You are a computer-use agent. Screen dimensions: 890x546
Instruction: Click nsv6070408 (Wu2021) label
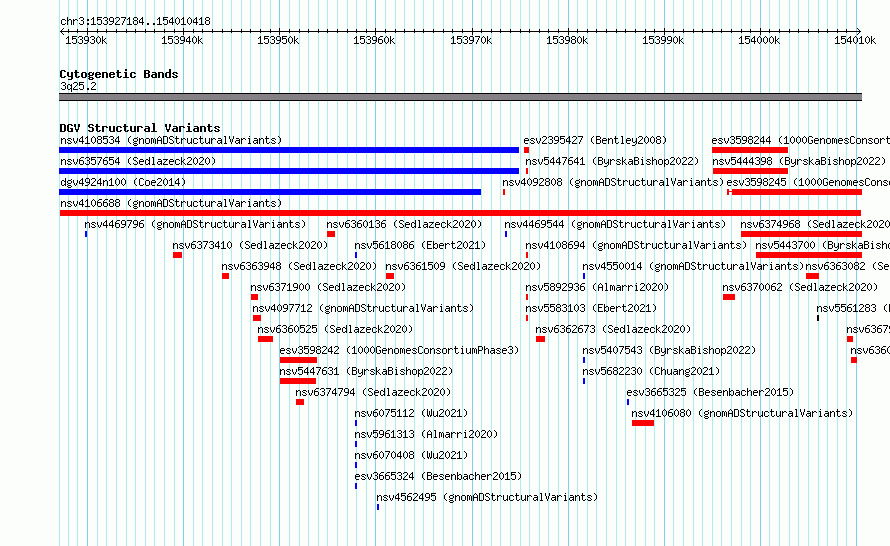coord(412,455)
